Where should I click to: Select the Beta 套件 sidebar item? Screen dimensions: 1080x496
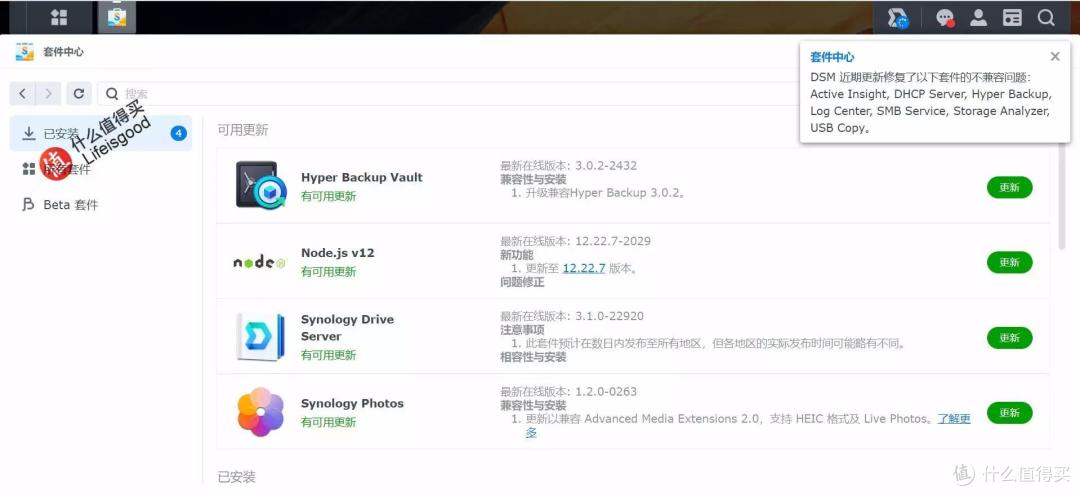[101, 205]
